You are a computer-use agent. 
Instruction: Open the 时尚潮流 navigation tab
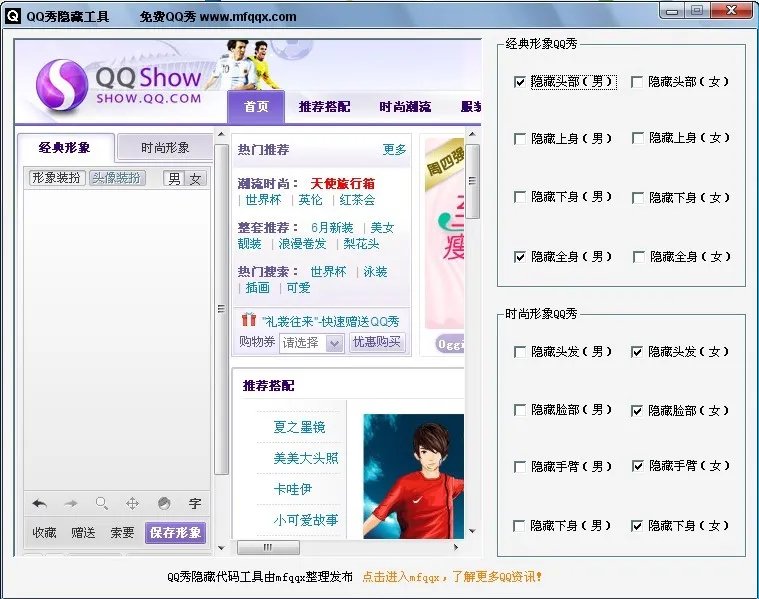(405, 107)
